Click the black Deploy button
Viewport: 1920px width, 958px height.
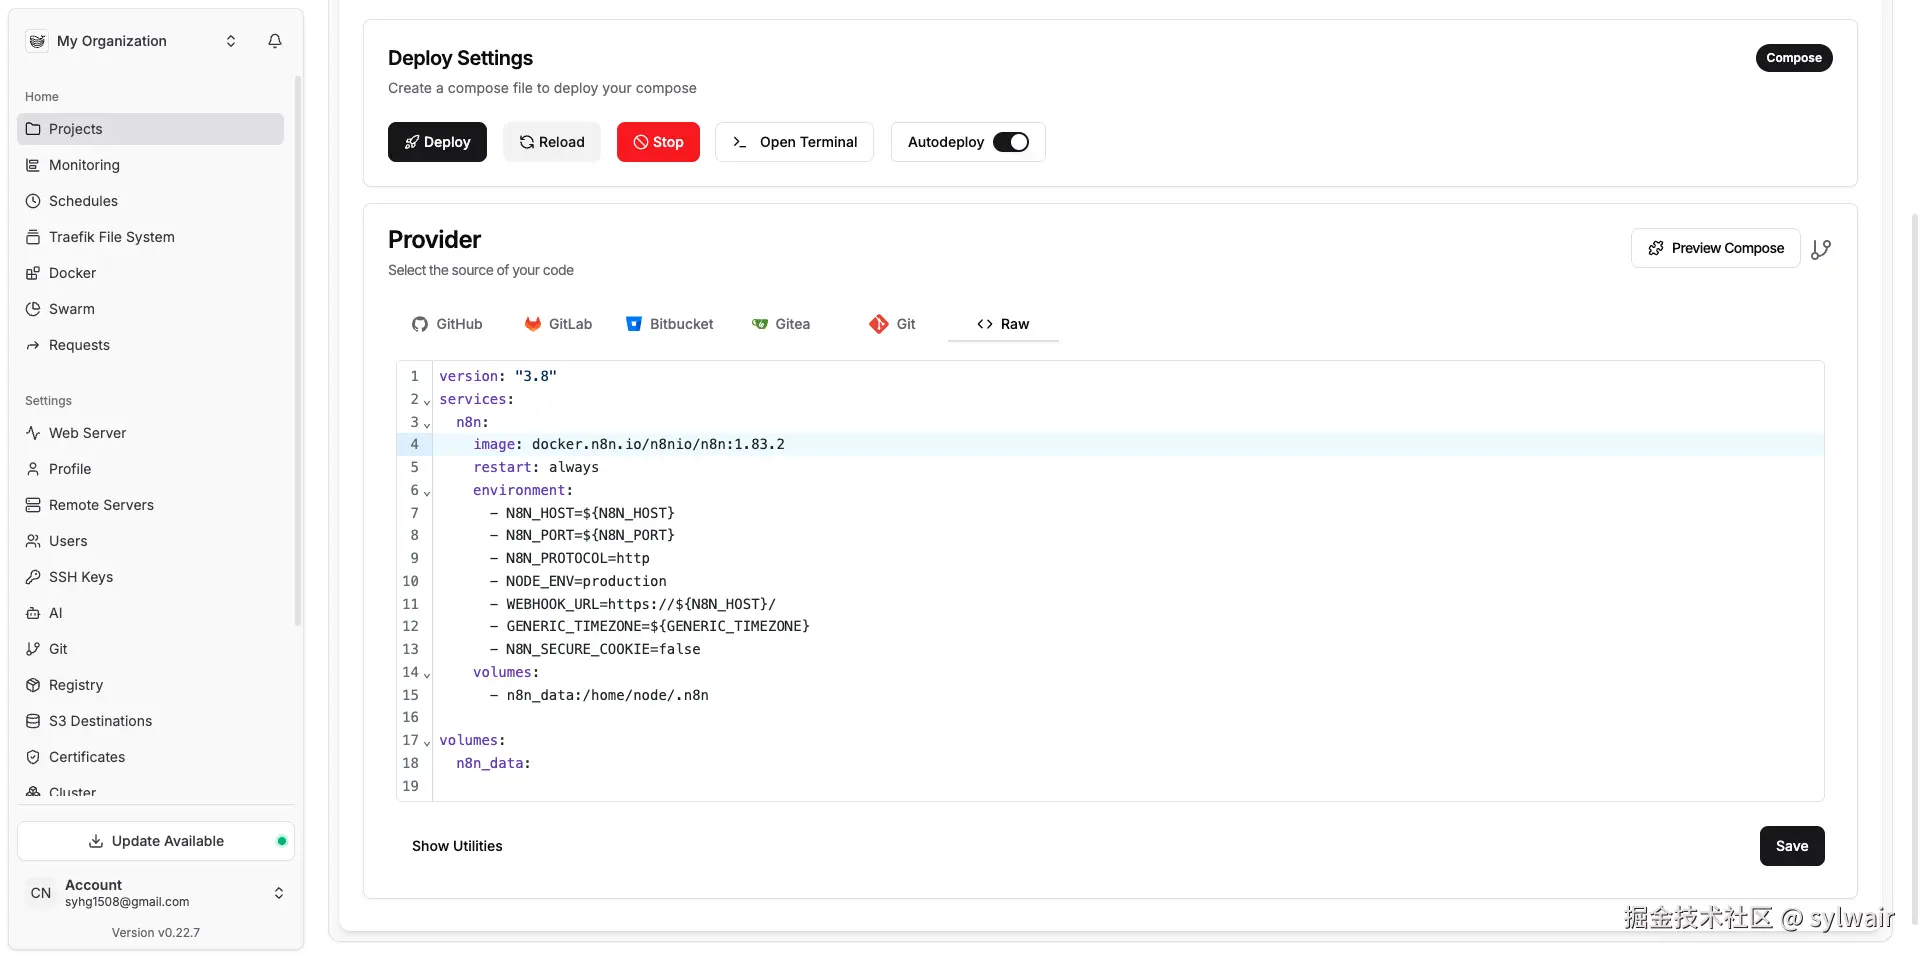coord(437,142)
